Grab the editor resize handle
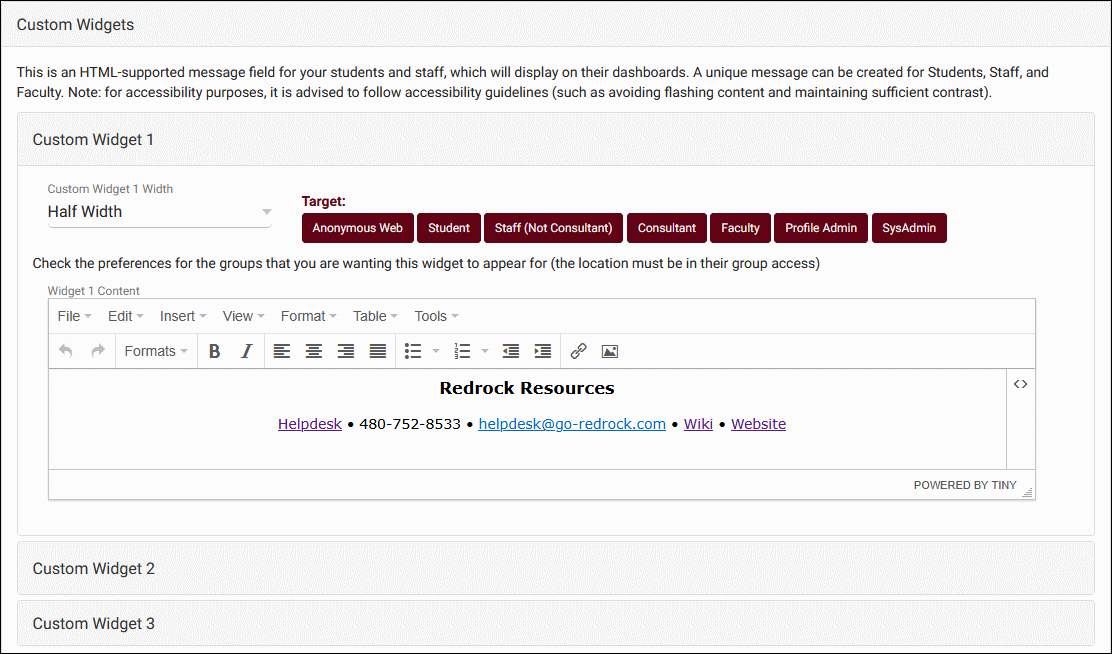This screenshot has height=654, width=1112. click(1027, 491)
